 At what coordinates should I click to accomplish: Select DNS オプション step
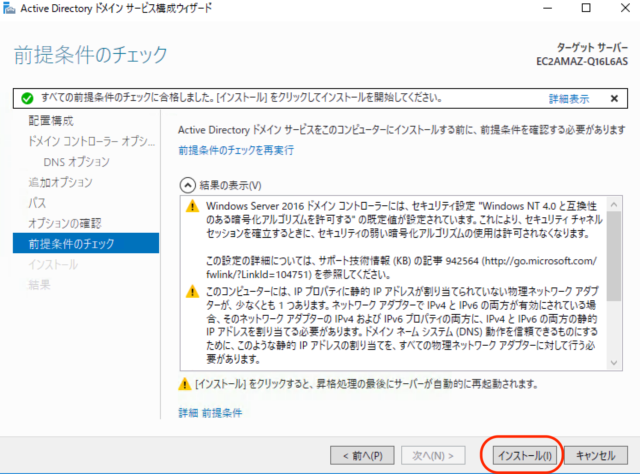pyautogui.click(x=76, y=162)
